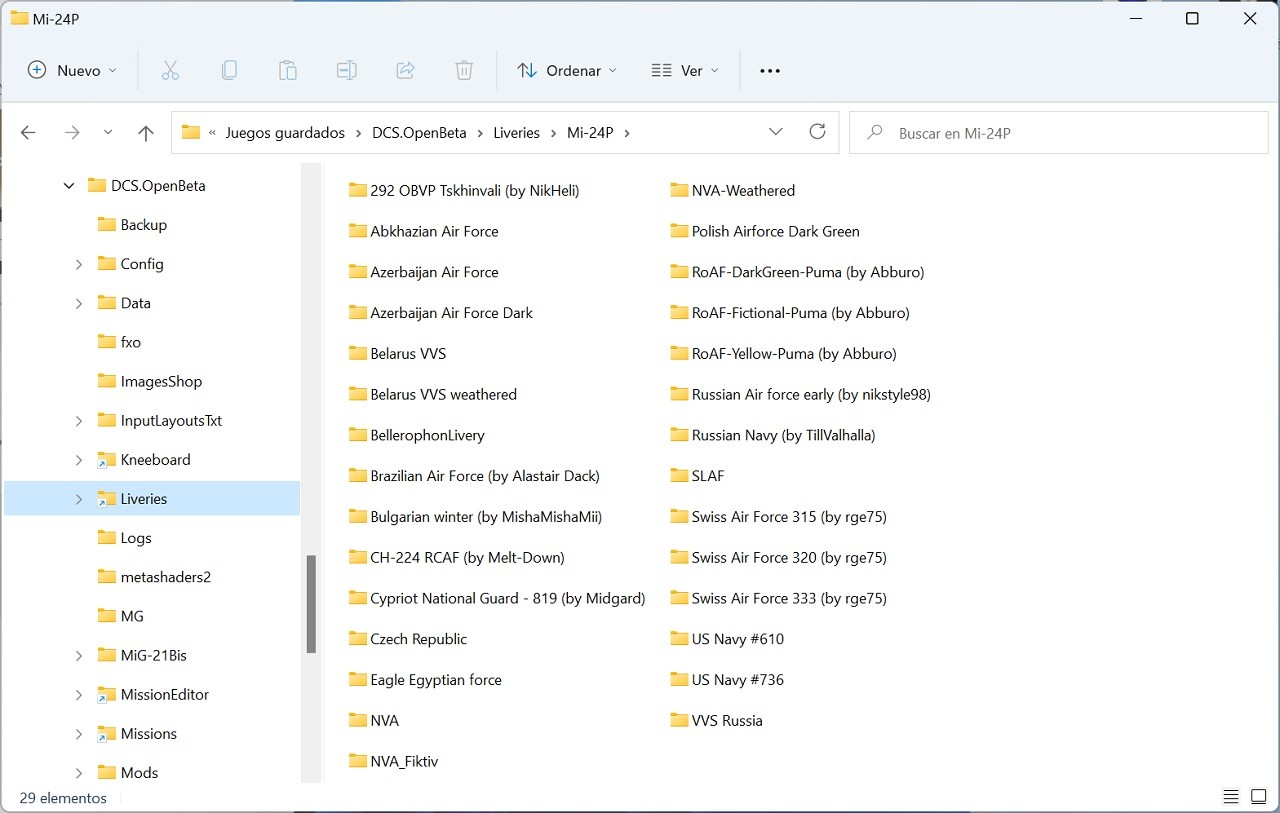This screenshot has height=813, width=1280.
Task: Expand the MissionEditor tree node
Action: point(79,695)
